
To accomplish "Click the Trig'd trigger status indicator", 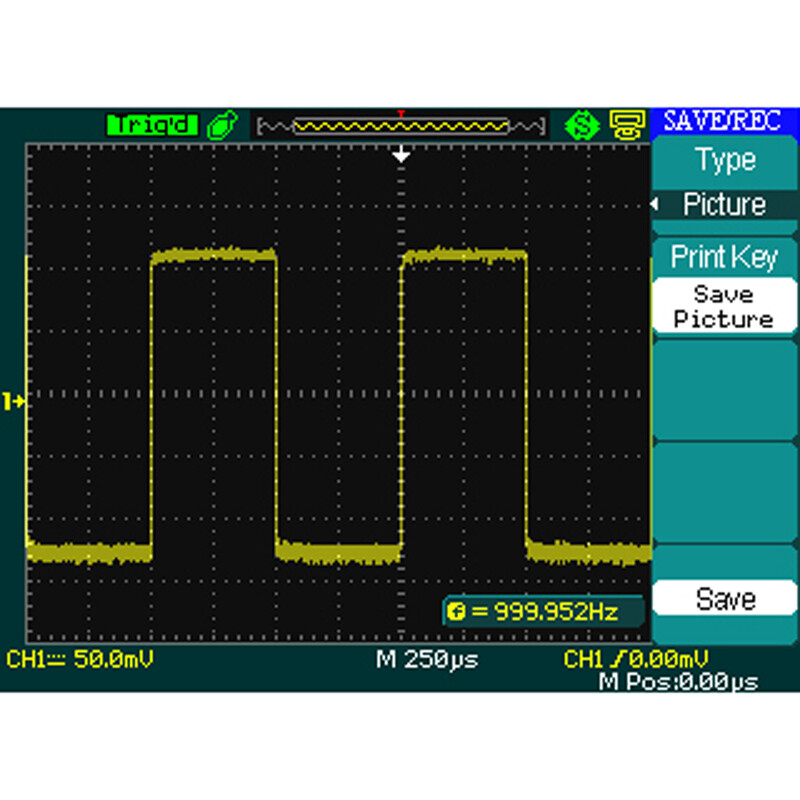I will (153, 124).
